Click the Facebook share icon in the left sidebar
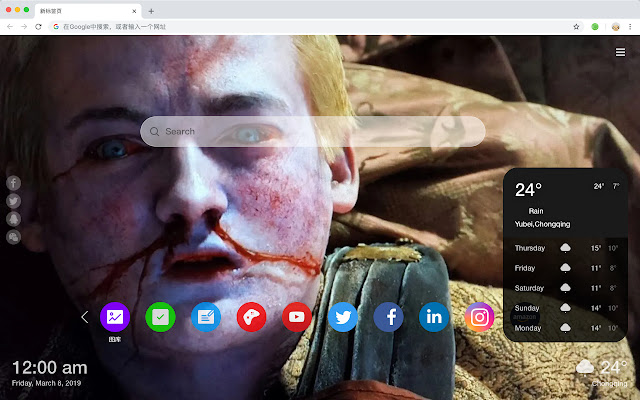 pyautogui.click(x=13, y=183)
